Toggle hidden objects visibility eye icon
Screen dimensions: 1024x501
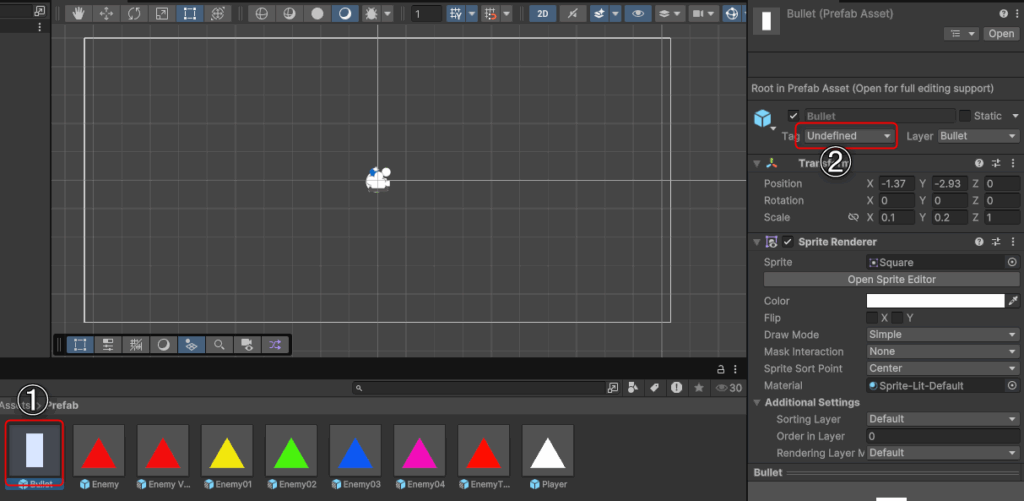(639, 14)
